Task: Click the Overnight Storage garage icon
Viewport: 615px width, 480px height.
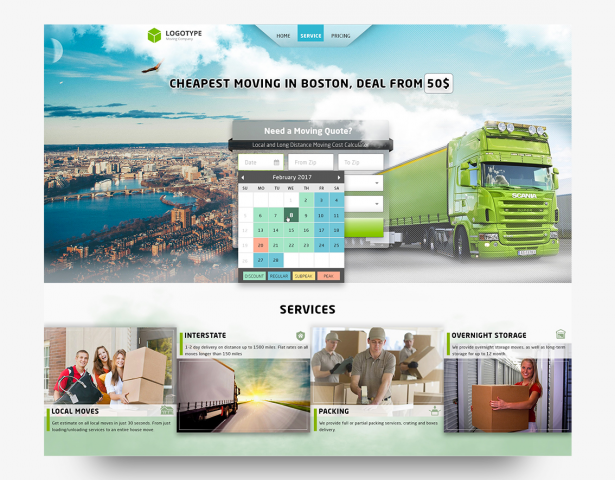Action: [x=560, y=334]
